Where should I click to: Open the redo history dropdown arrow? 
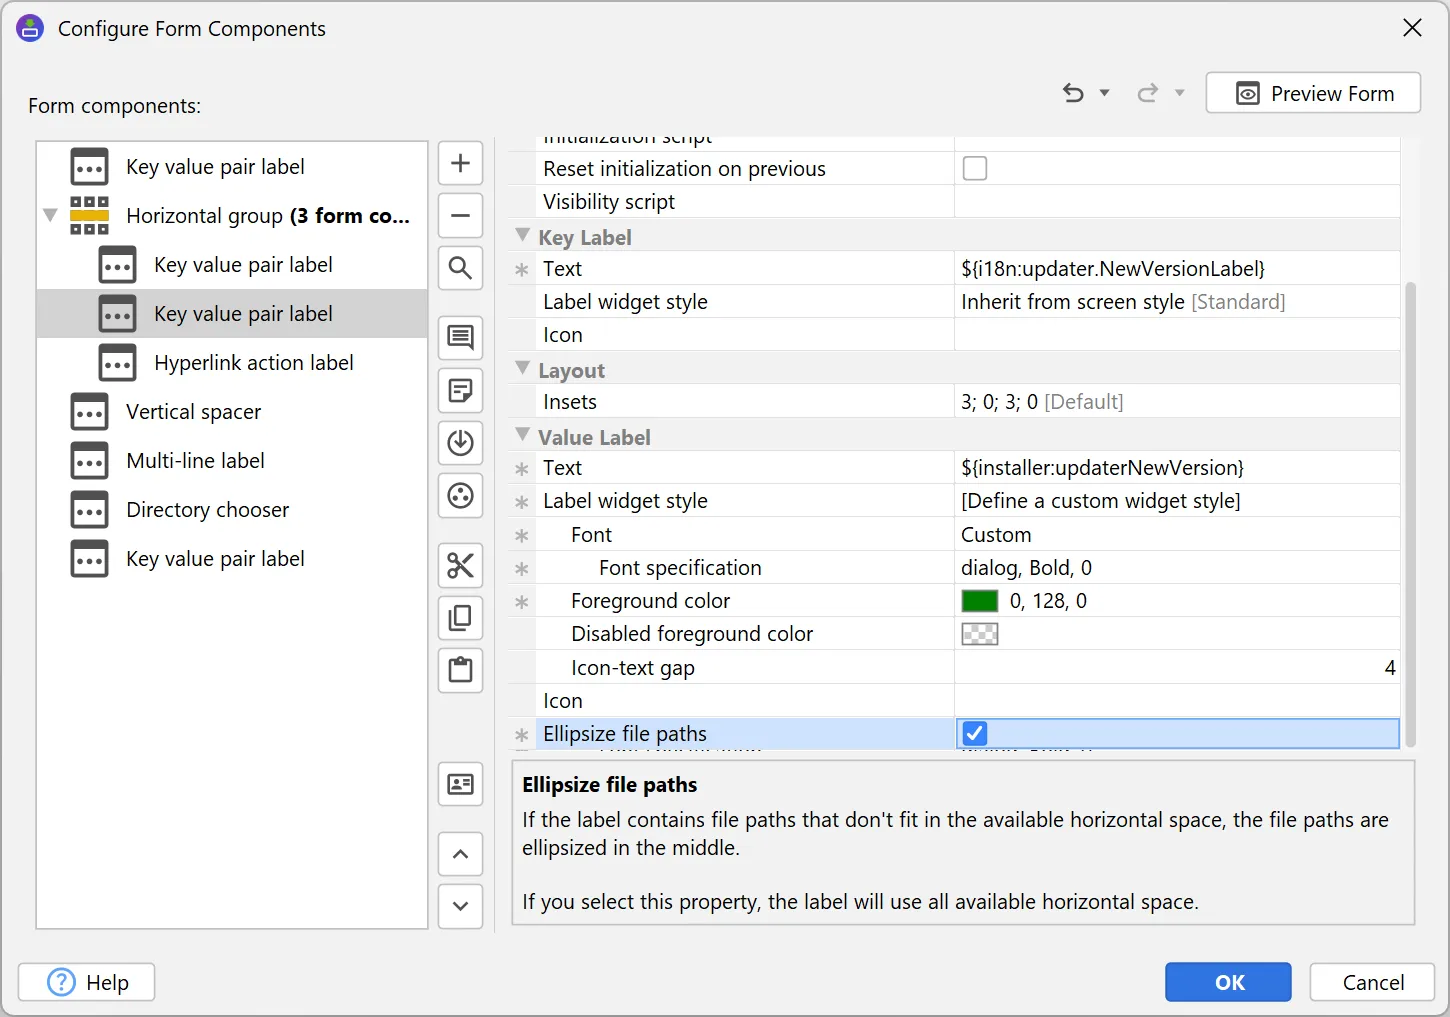pos(1180,93)
